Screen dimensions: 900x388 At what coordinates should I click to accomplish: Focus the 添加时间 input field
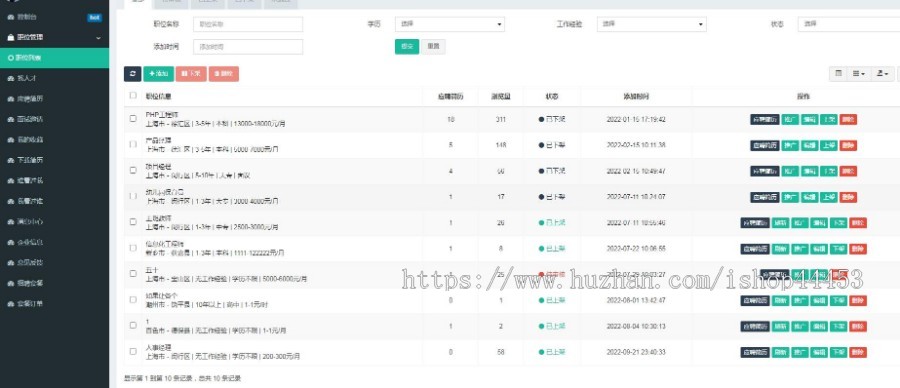click(248, 47)
